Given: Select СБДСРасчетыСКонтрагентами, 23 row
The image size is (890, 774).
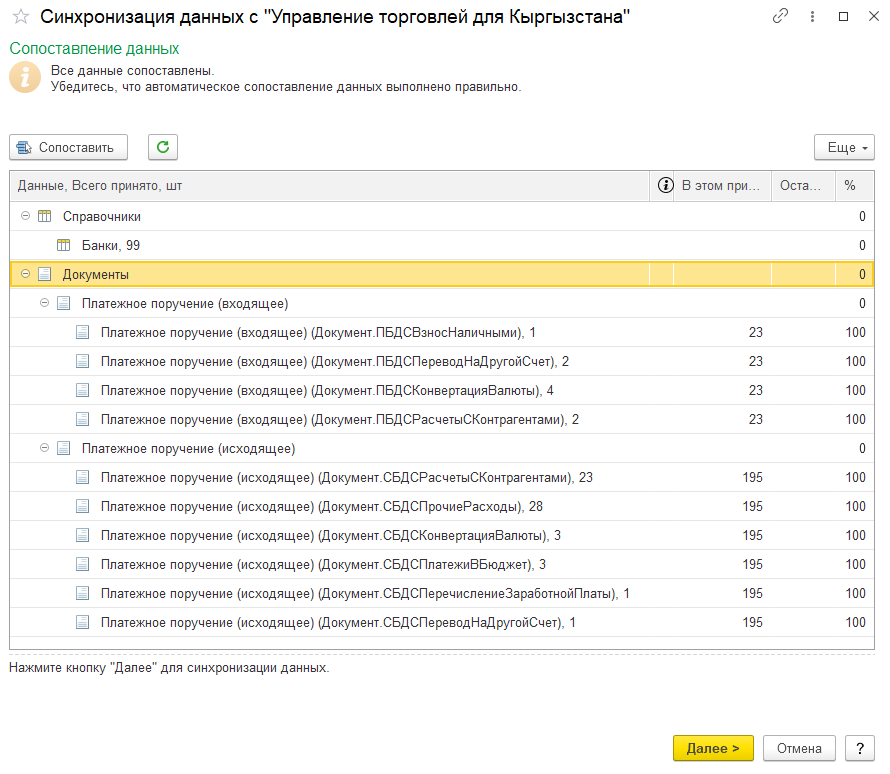Looking at the screenshot, I should click(442, 477).
